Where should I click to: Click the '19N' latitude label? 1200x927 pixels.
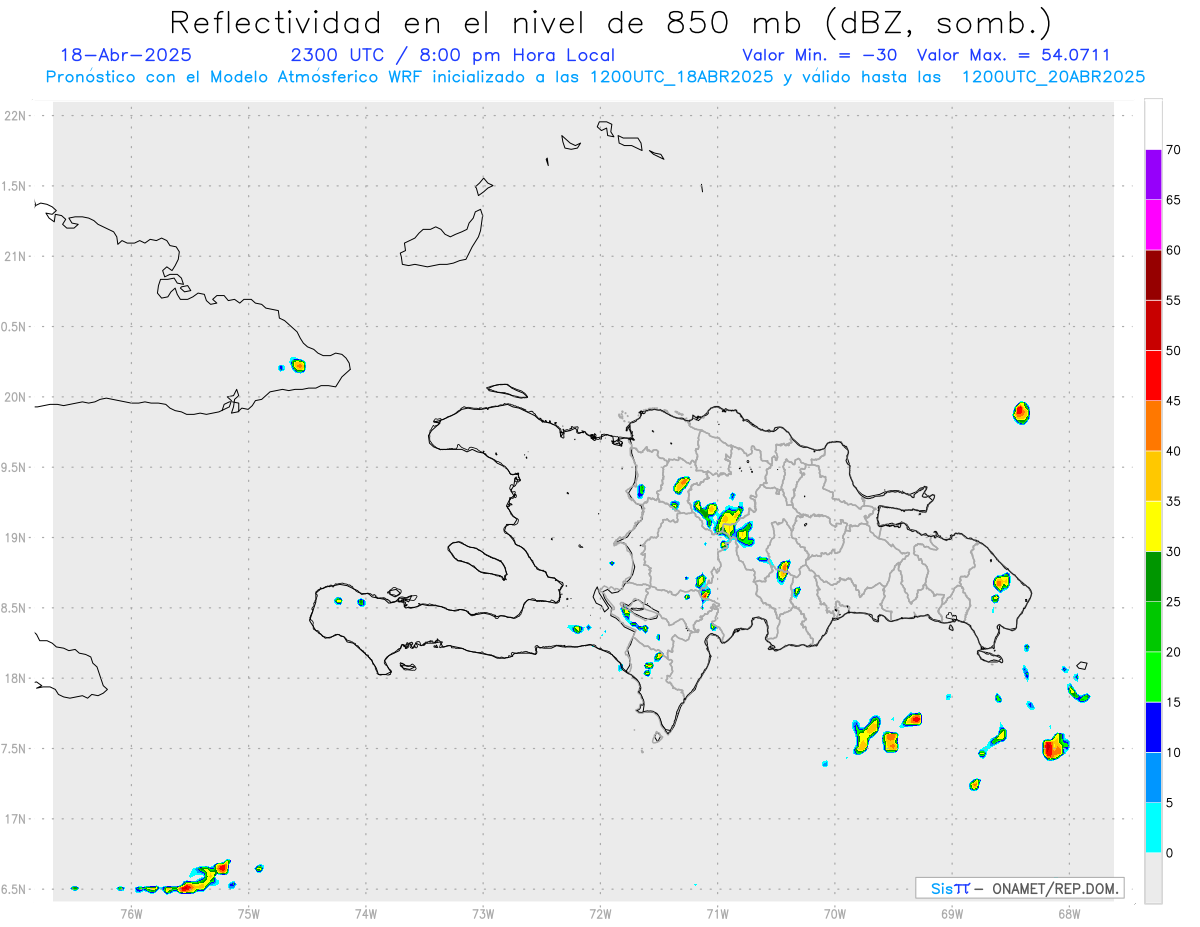point(16,537)
